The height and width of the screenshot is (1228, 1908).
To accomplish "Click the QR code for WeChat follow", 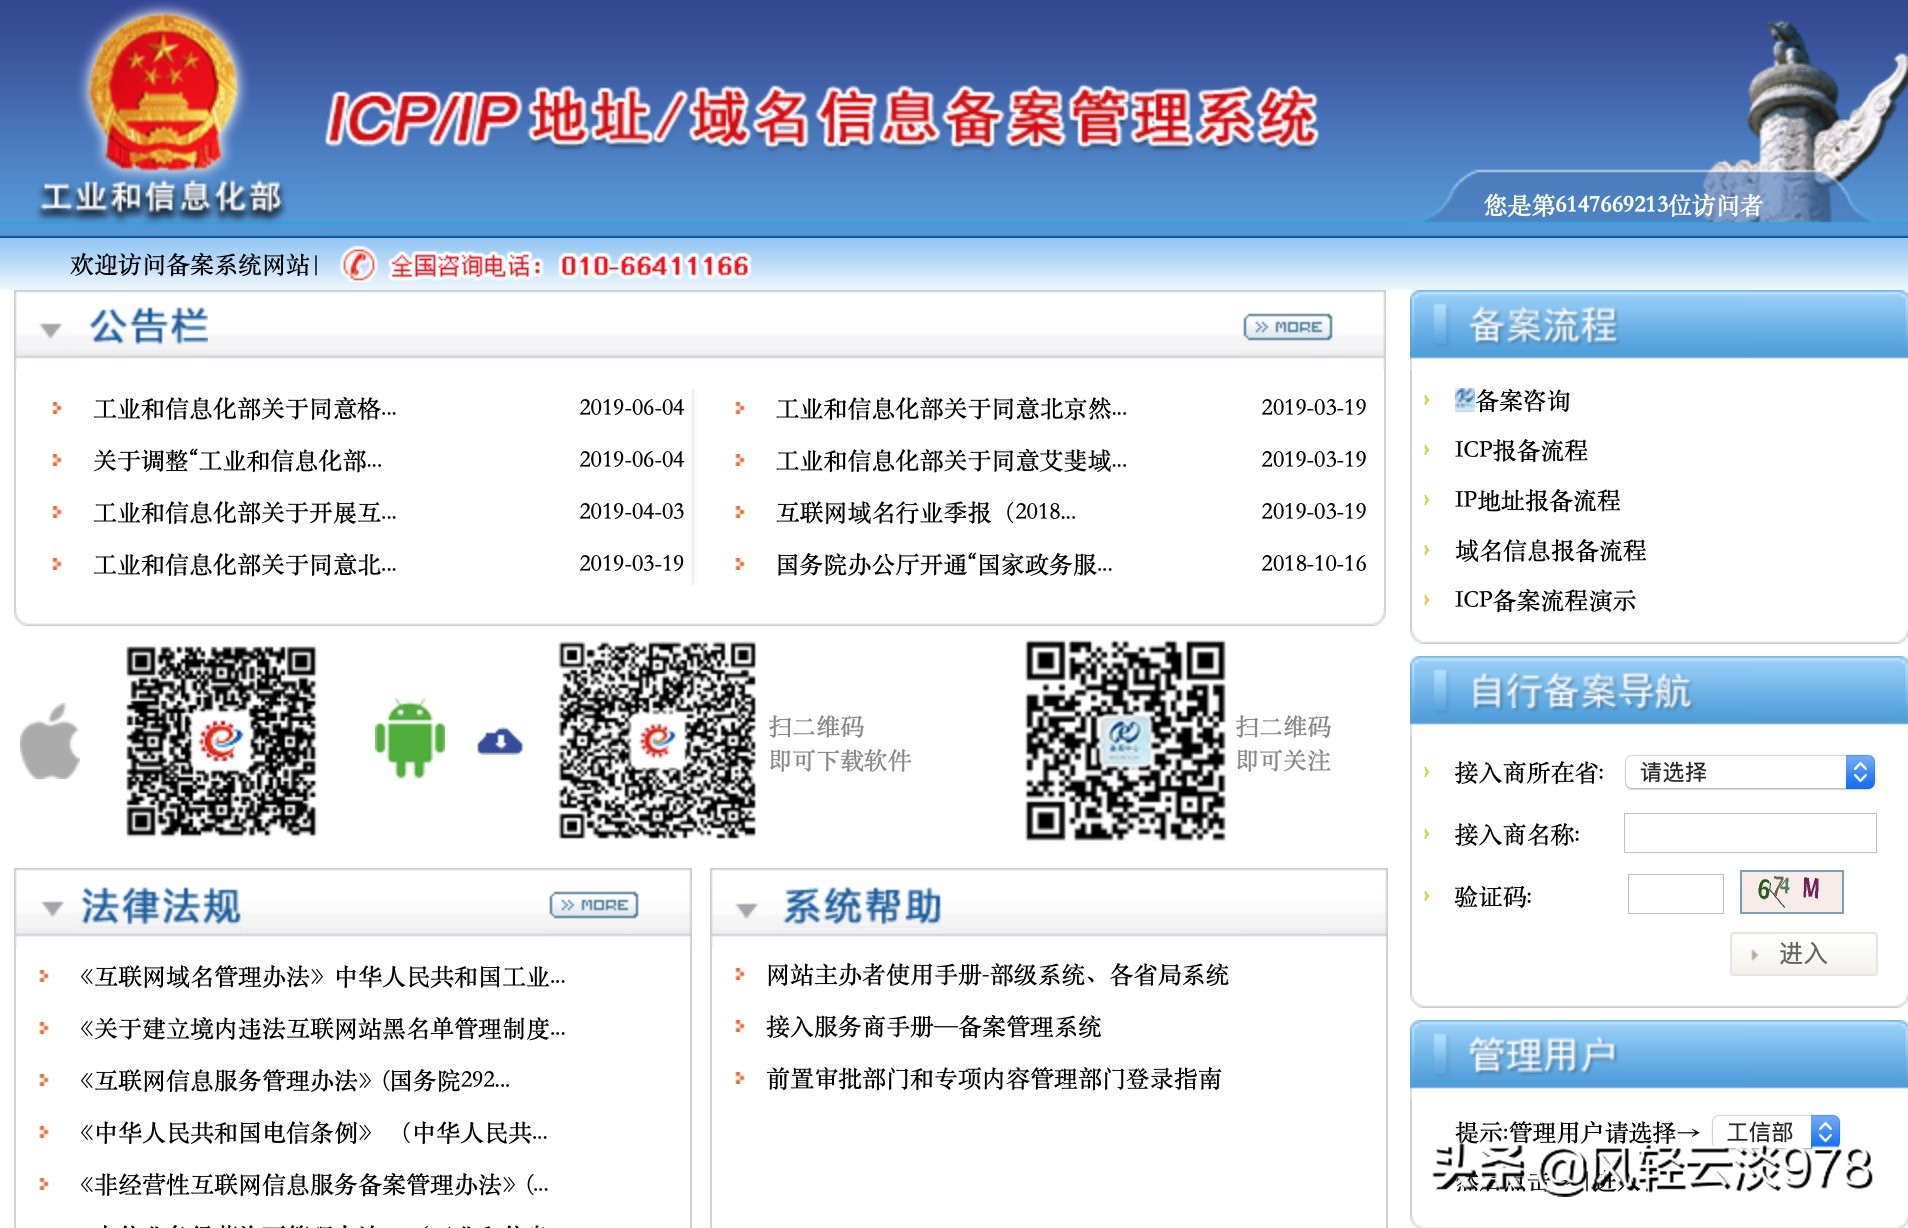I will coord(1124,742).
